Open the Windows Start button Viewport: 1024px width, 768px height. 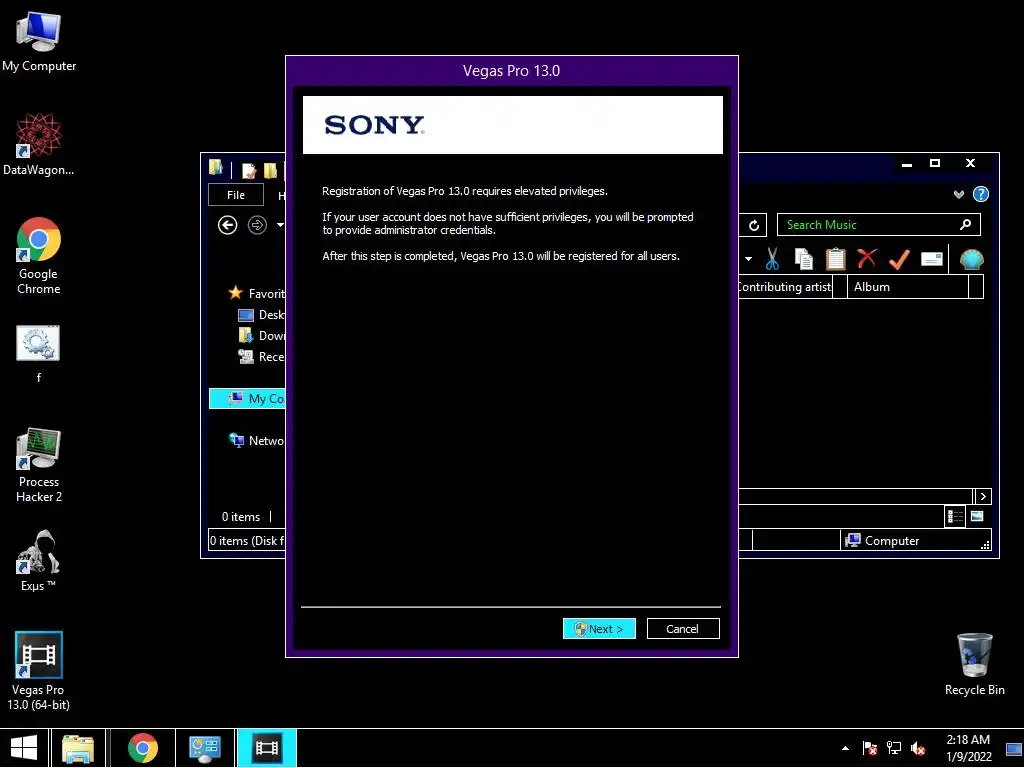coord(24,748)
